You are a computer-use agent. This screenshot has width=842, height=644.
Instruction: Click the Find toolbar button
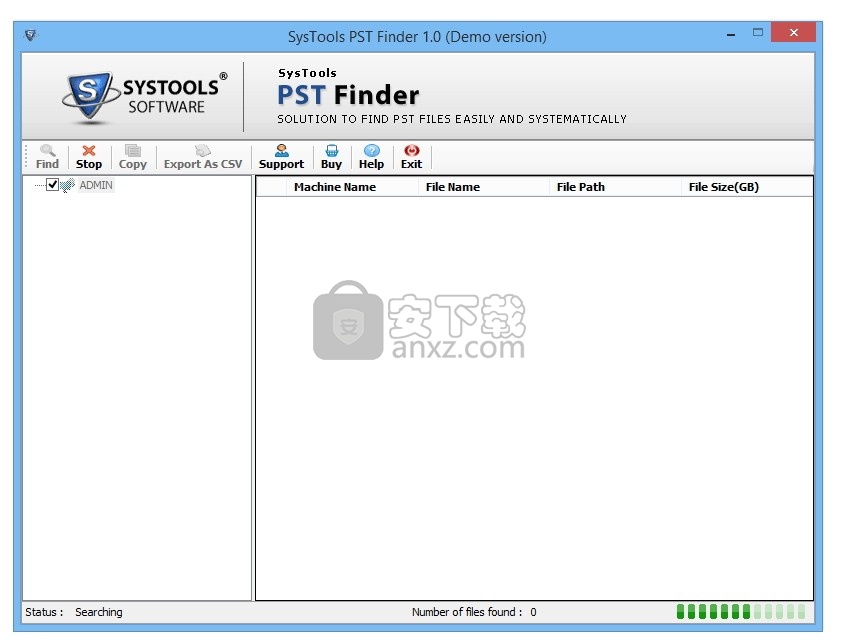pos(47,157)
